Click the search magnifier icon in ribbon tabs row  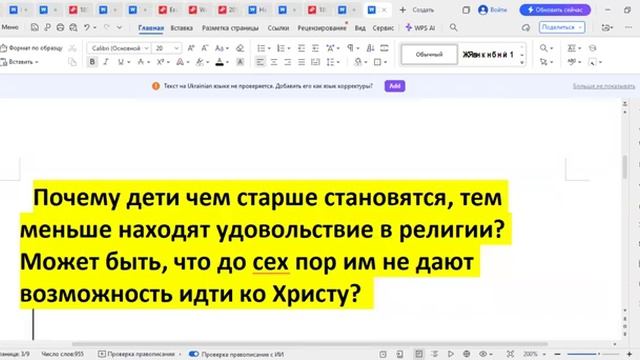tap(453, 27)
